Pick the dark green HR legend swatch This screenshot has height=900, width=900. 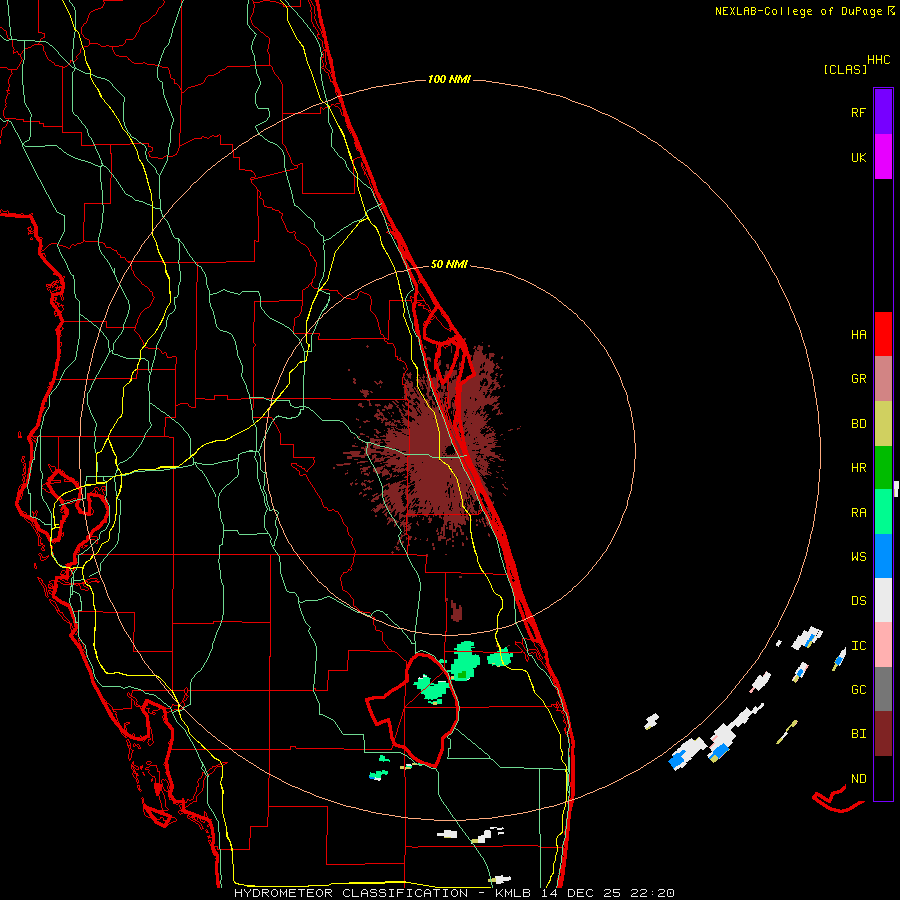(x=883, y=468)
